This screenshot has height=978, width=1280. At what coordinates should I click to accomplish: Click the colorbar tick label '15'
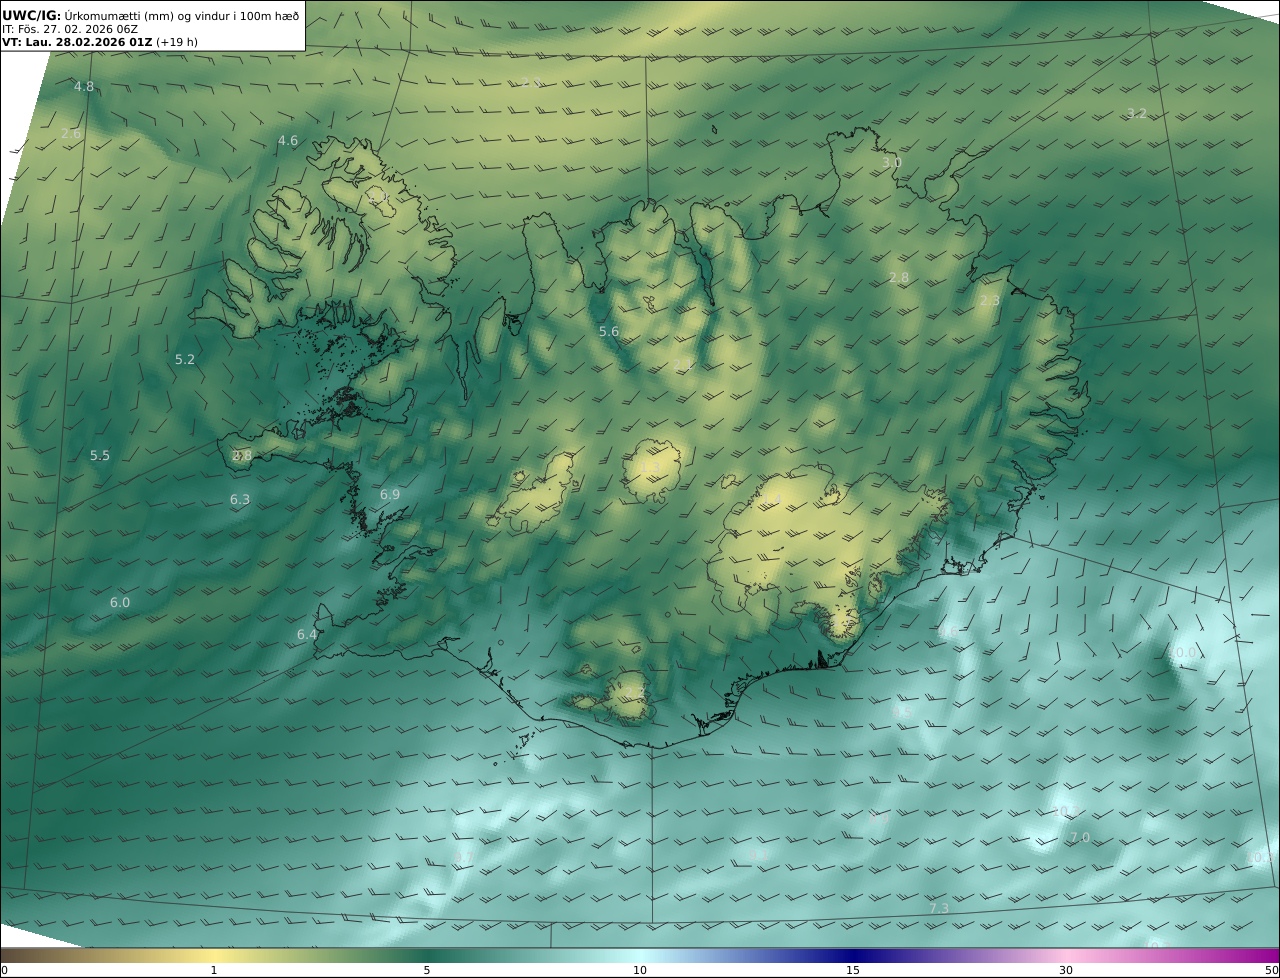[853, 970]
